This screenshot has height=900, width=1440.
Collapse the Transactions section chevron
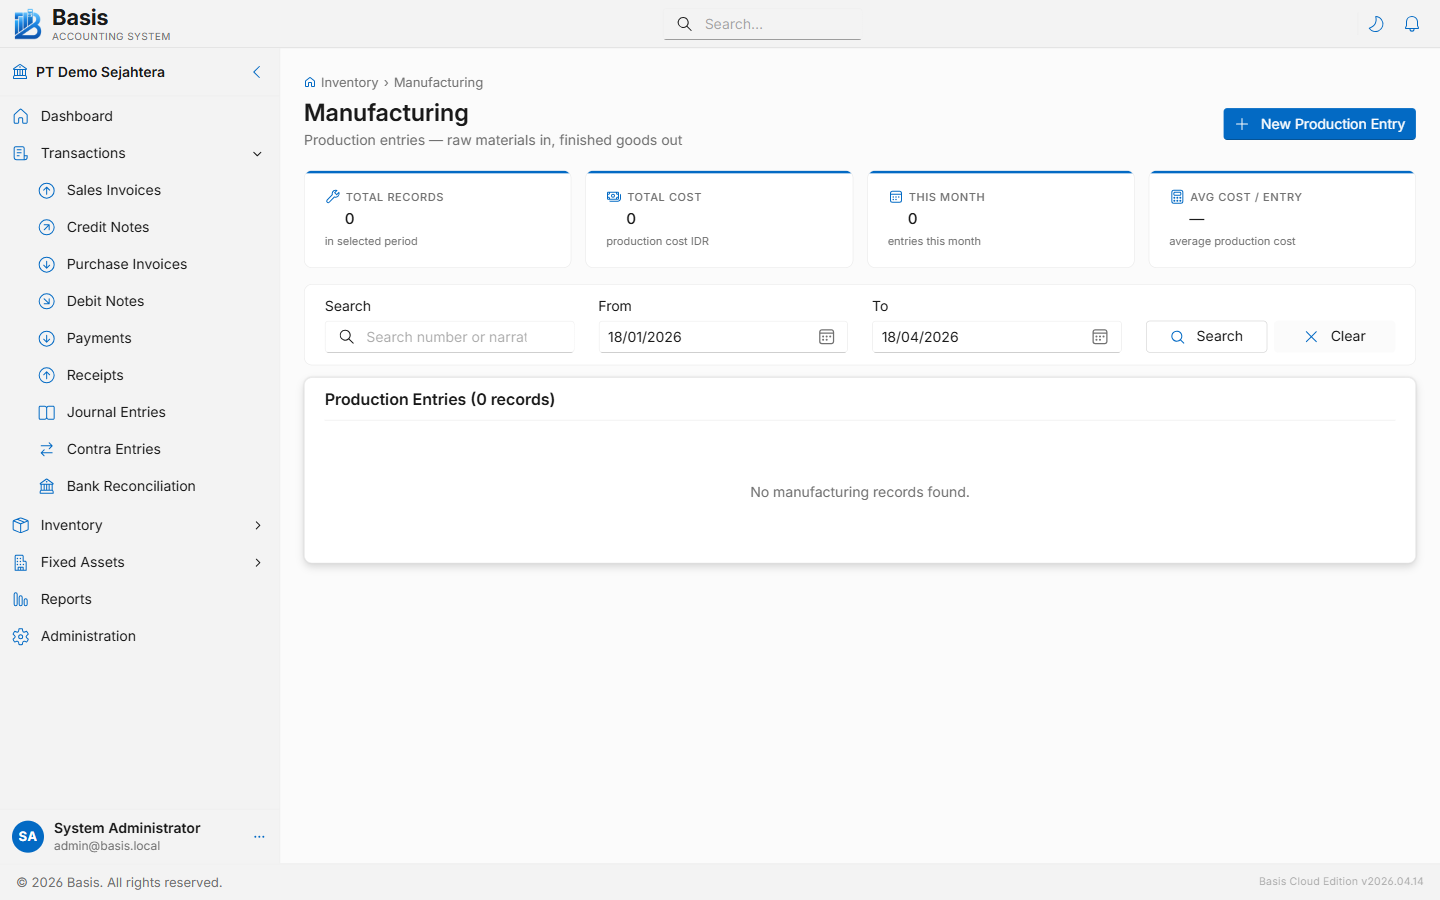pyautogui.click(x=257, y=153)
